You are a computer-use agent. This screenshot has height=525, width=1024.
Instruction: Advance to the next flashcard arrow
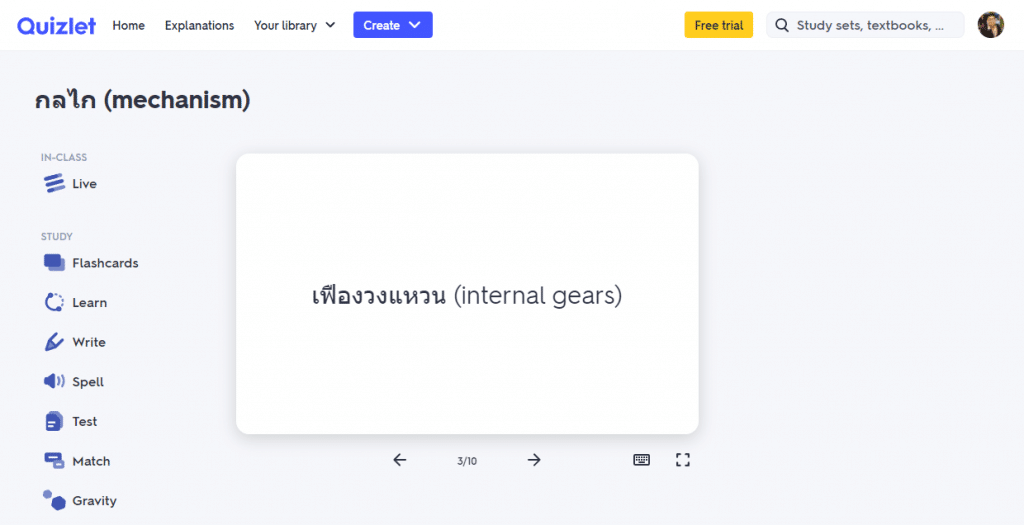click(534, 460)
